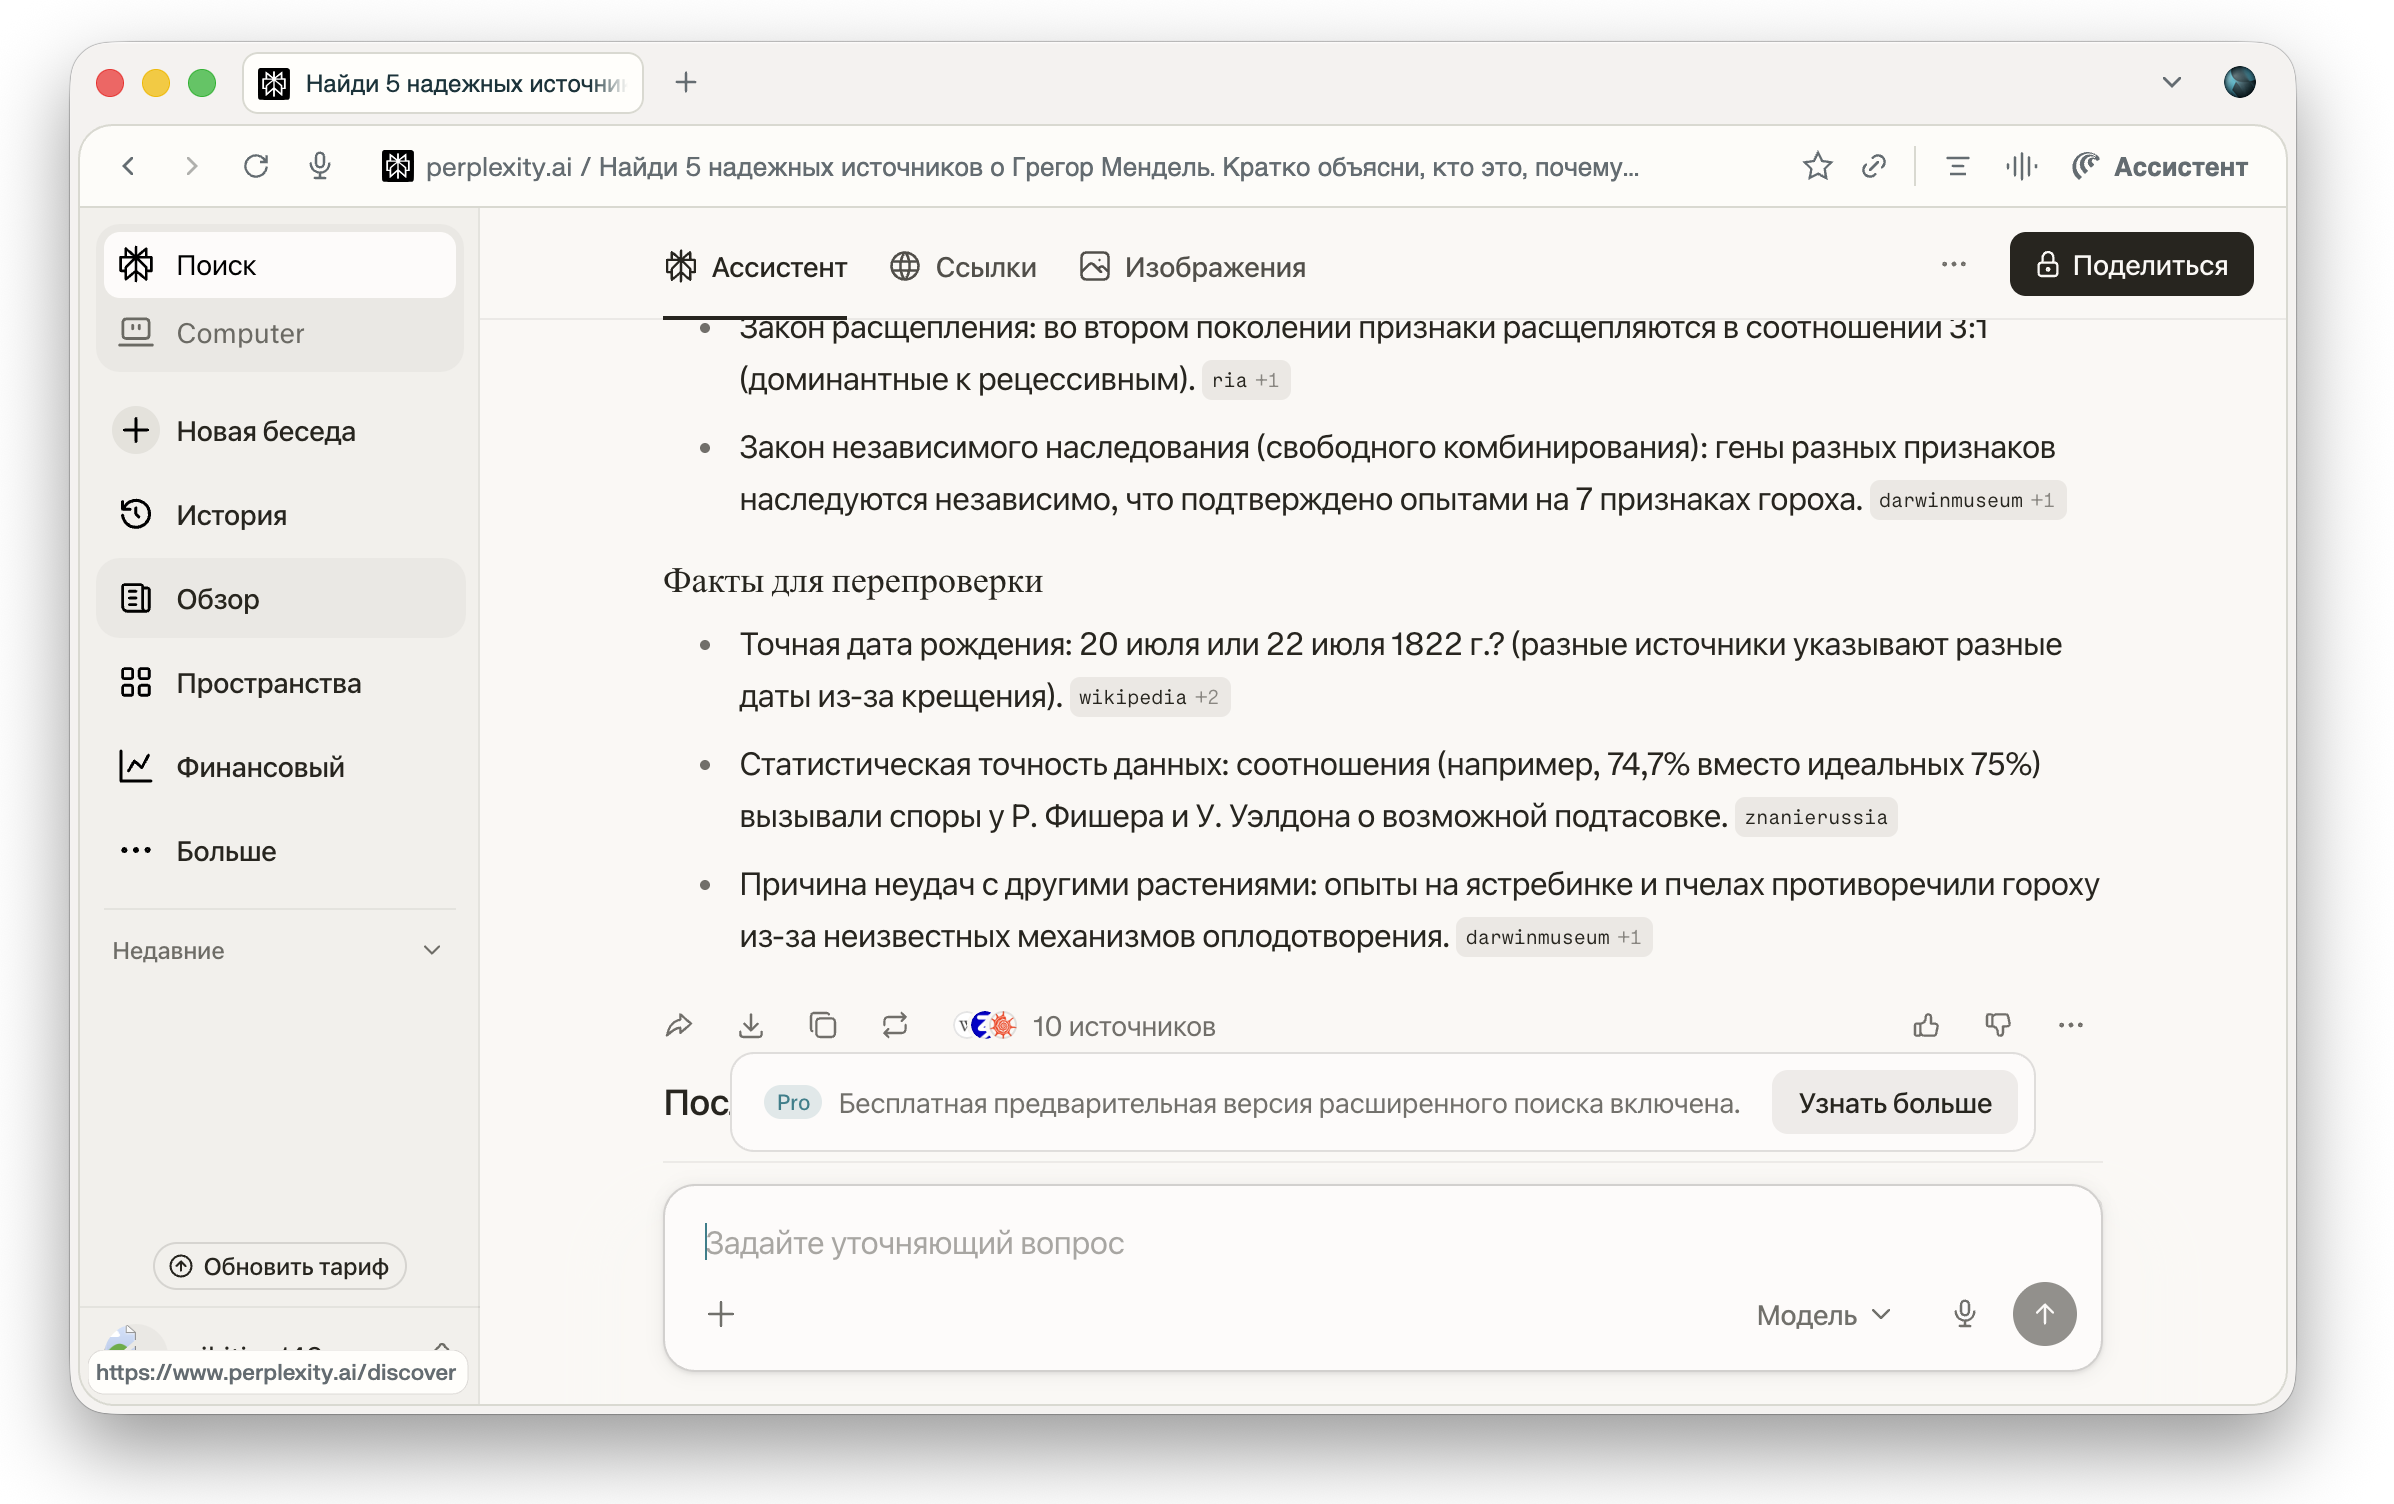This screenshot has width=2394, height=1504.
Task: Dislike the answer with thumbs down
Action: point(1998,1025)
